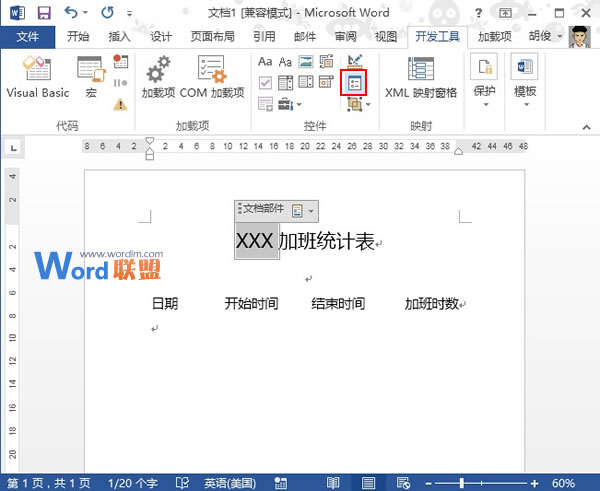600x491 pixels.
Task: Insert picture content control
Action: click(306, 62)
